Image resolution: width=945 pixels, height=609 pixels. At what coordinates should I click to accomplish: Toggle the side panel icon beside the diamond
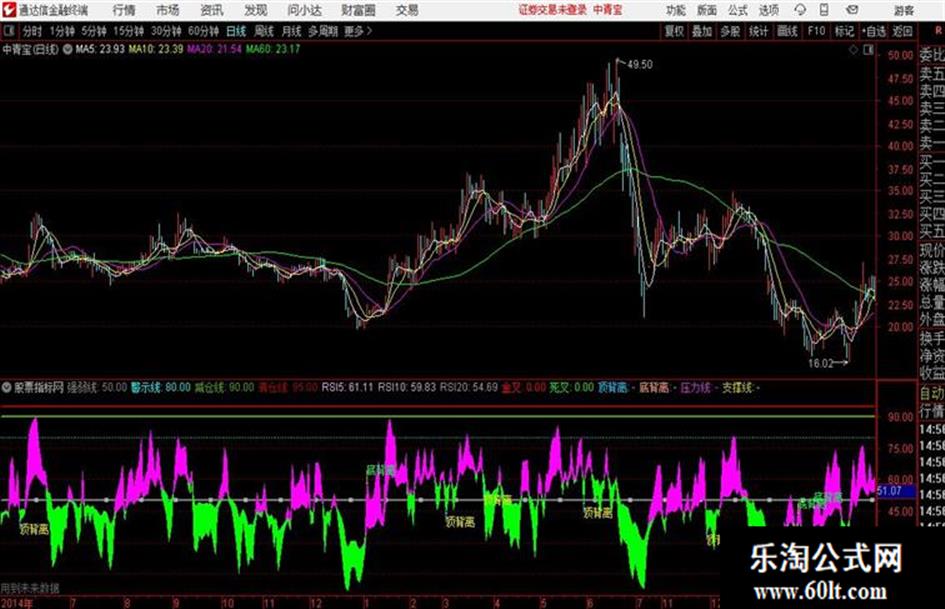click(x=868, y=50)
